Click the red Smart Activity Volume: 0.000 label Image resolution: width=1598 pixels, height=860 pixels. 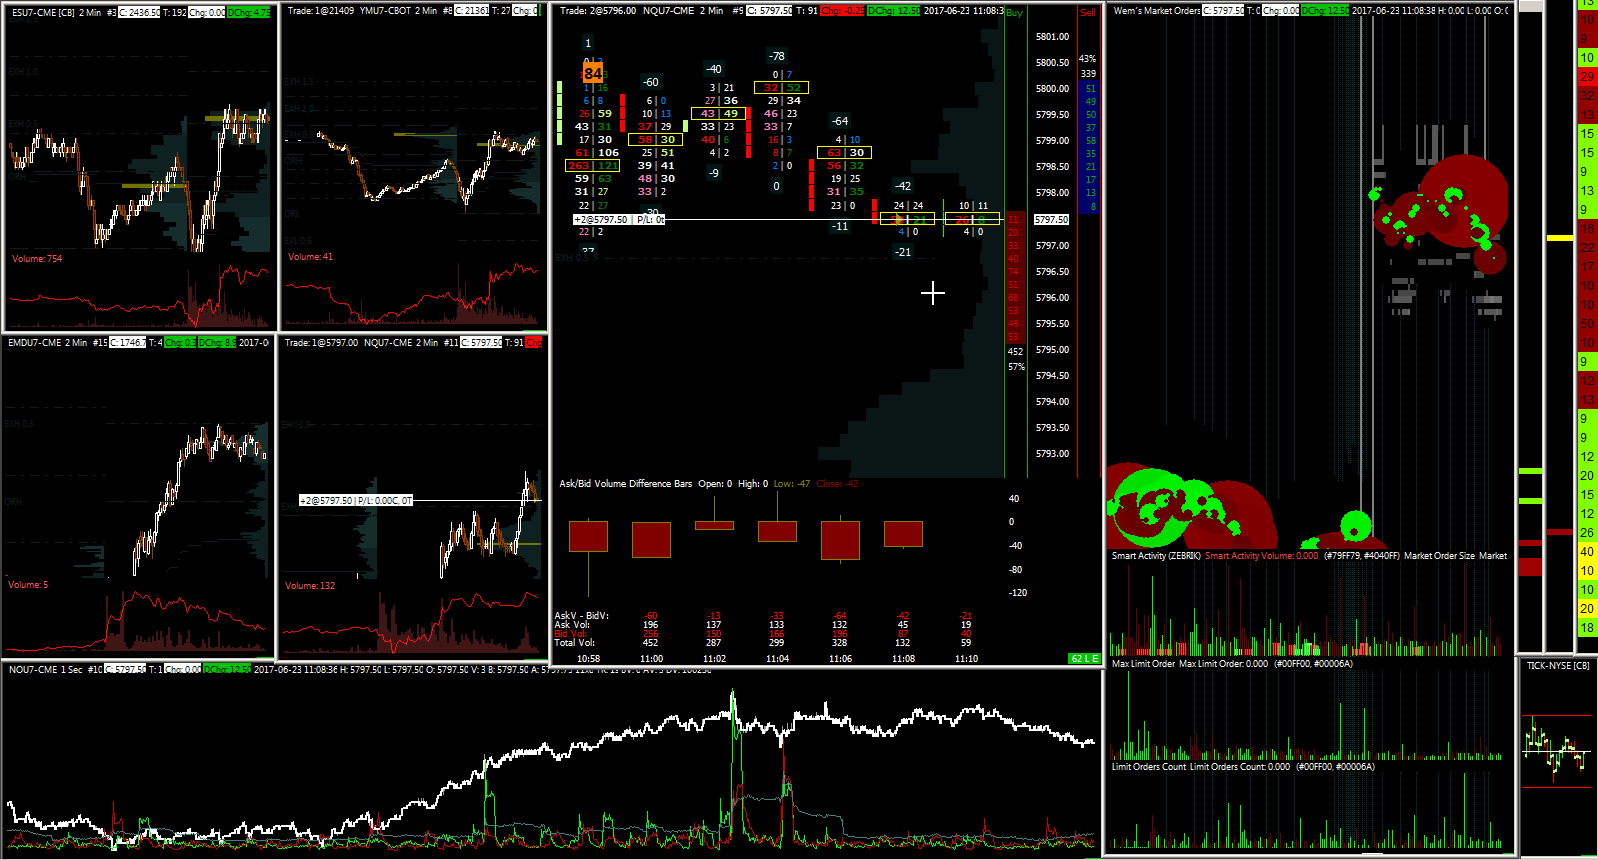click(1262, 556)
